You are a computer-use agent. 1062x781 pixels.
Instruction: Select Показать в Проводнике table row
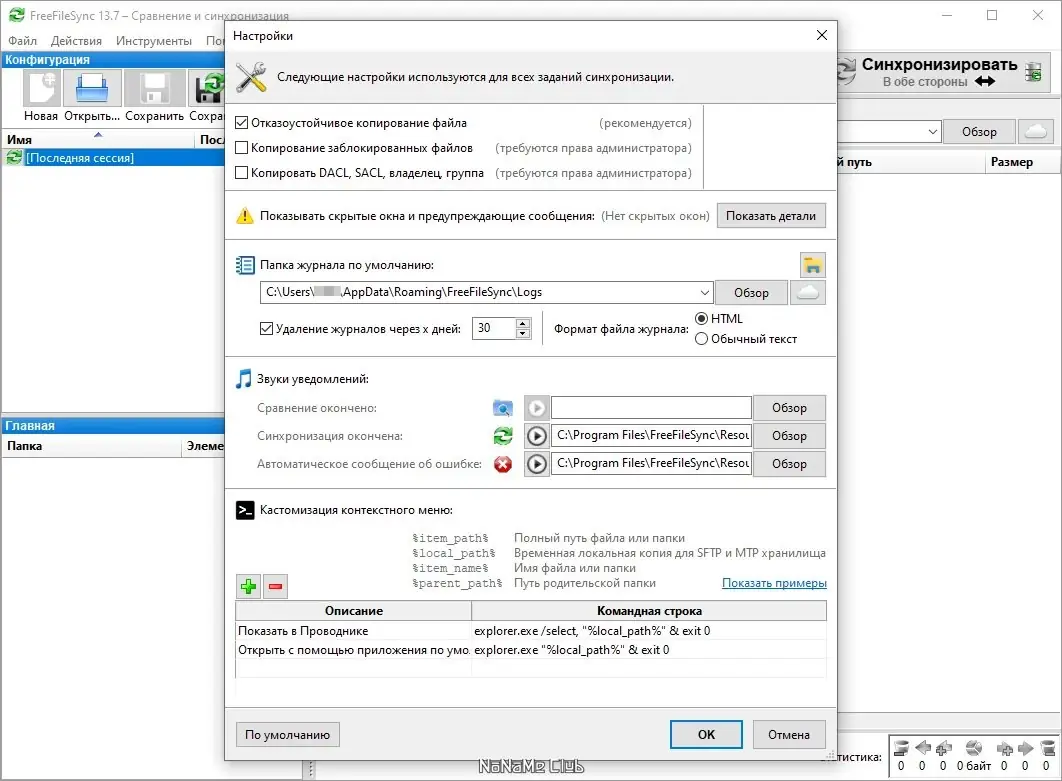tap(531, 631)
